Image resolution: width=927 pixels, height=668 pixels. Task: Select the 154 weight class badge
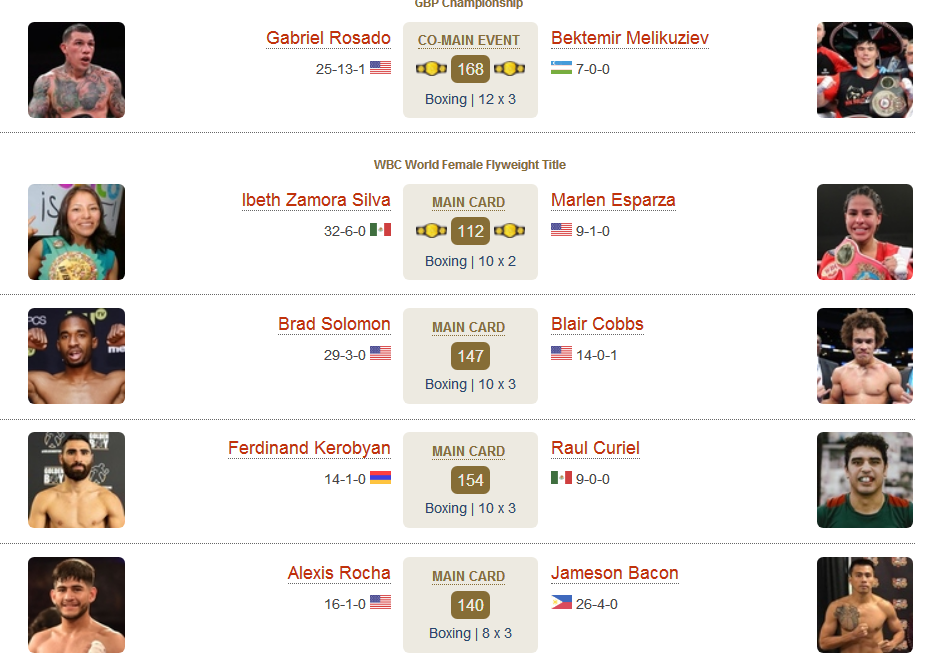click(471, 480)
